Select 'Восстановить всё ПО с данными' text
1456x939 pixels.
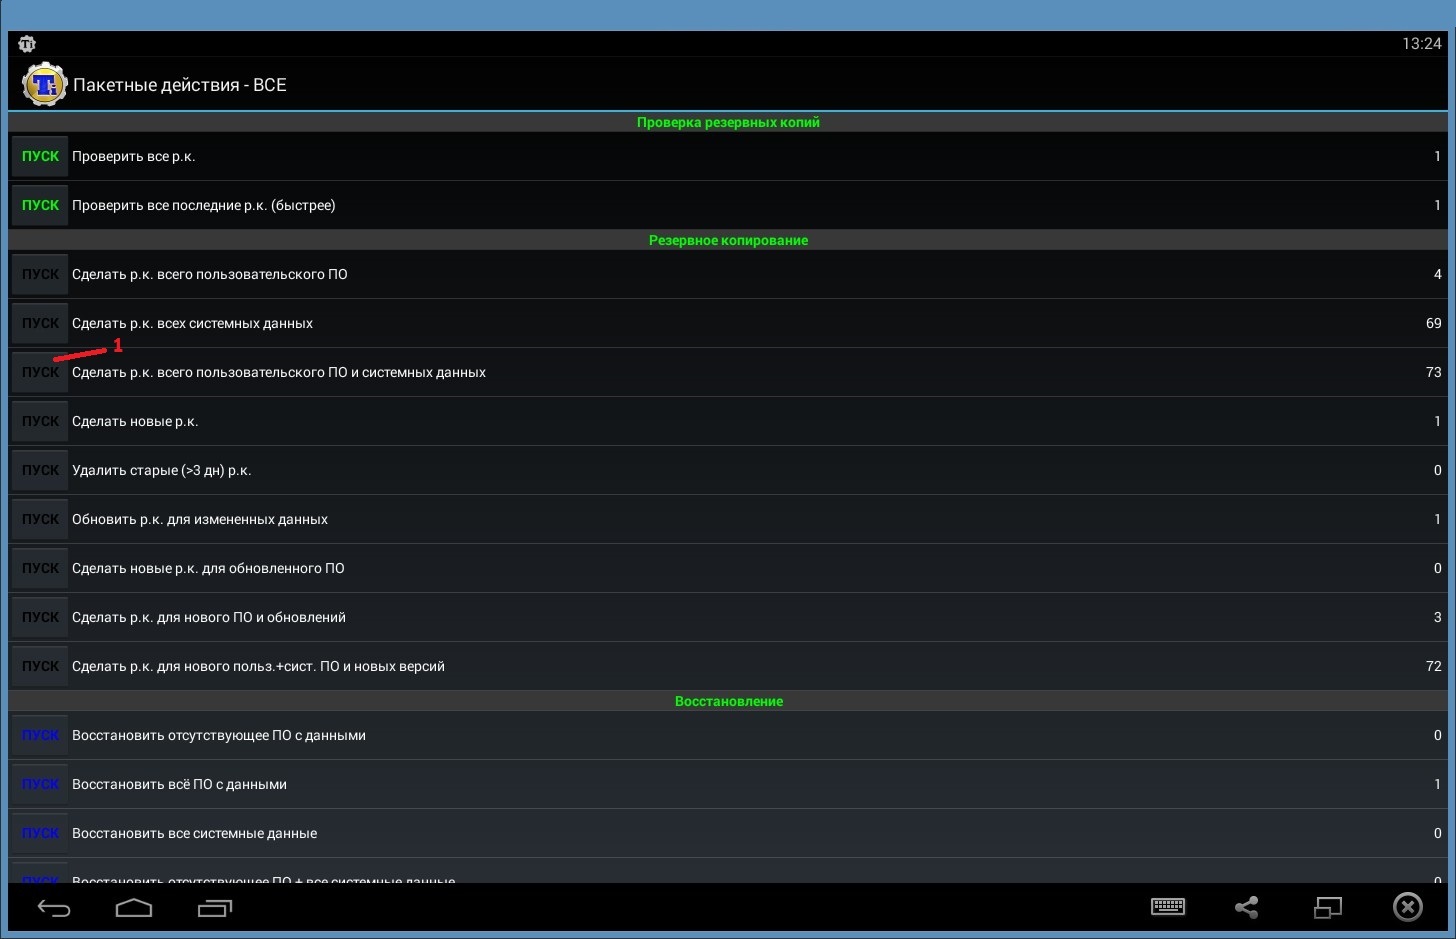(x=179, y=784)
